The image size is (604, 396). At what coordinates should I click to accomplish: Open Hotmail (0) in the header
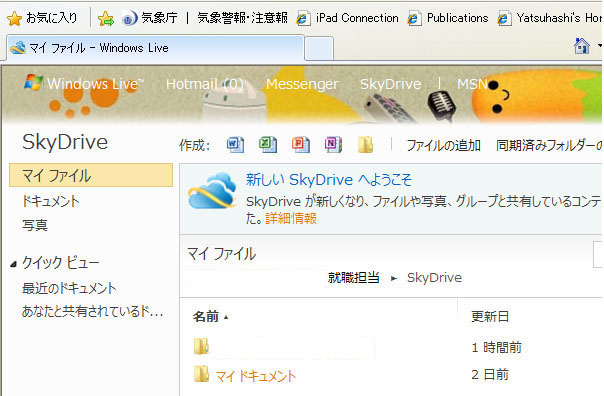205,84
